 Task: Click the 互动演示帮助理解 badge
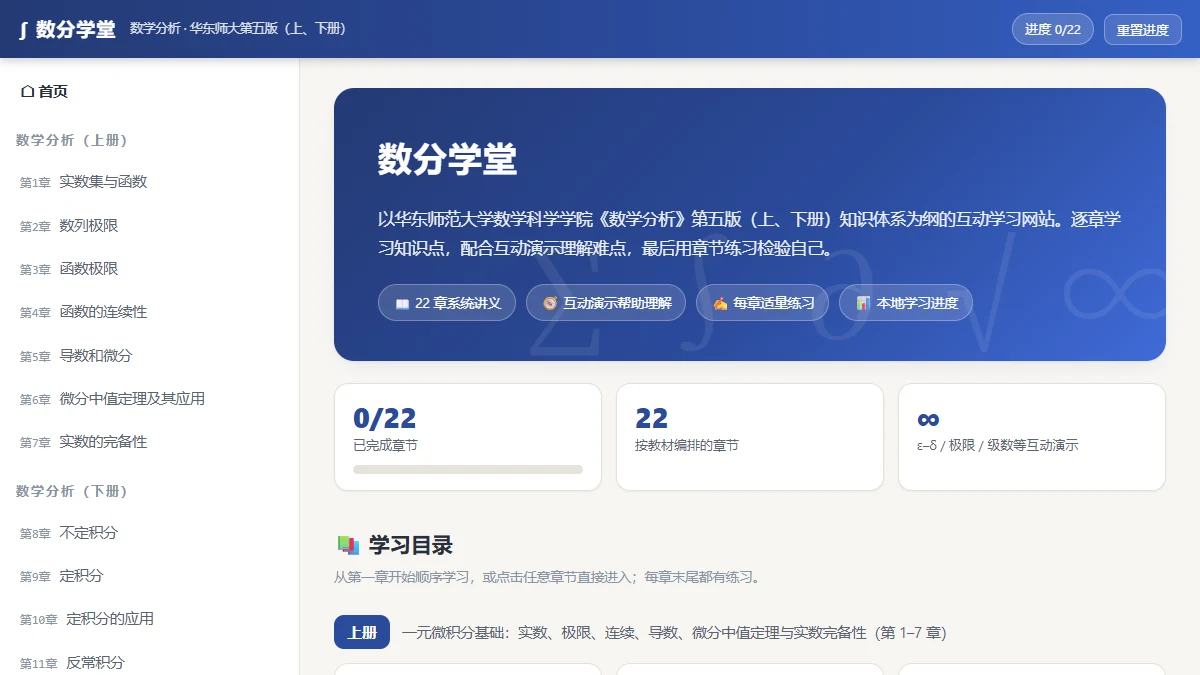tap(606, 303)
